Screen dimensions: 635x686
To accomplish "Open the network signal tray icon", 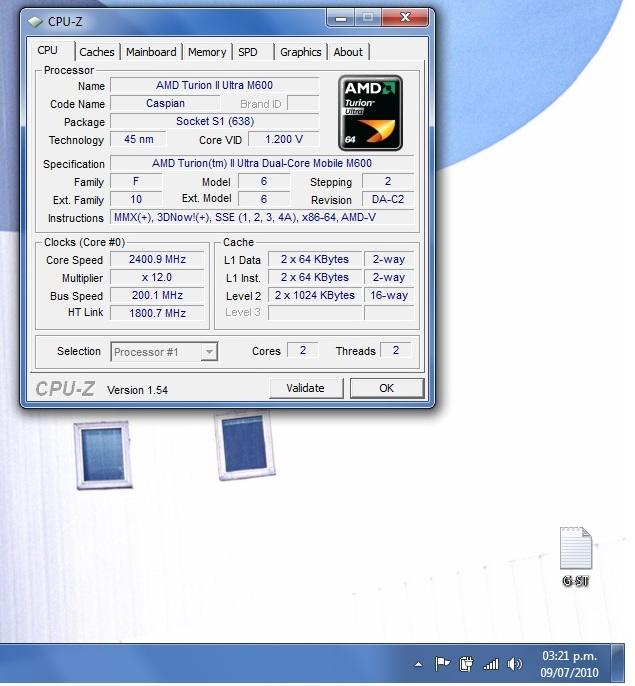I will point(491,665).
